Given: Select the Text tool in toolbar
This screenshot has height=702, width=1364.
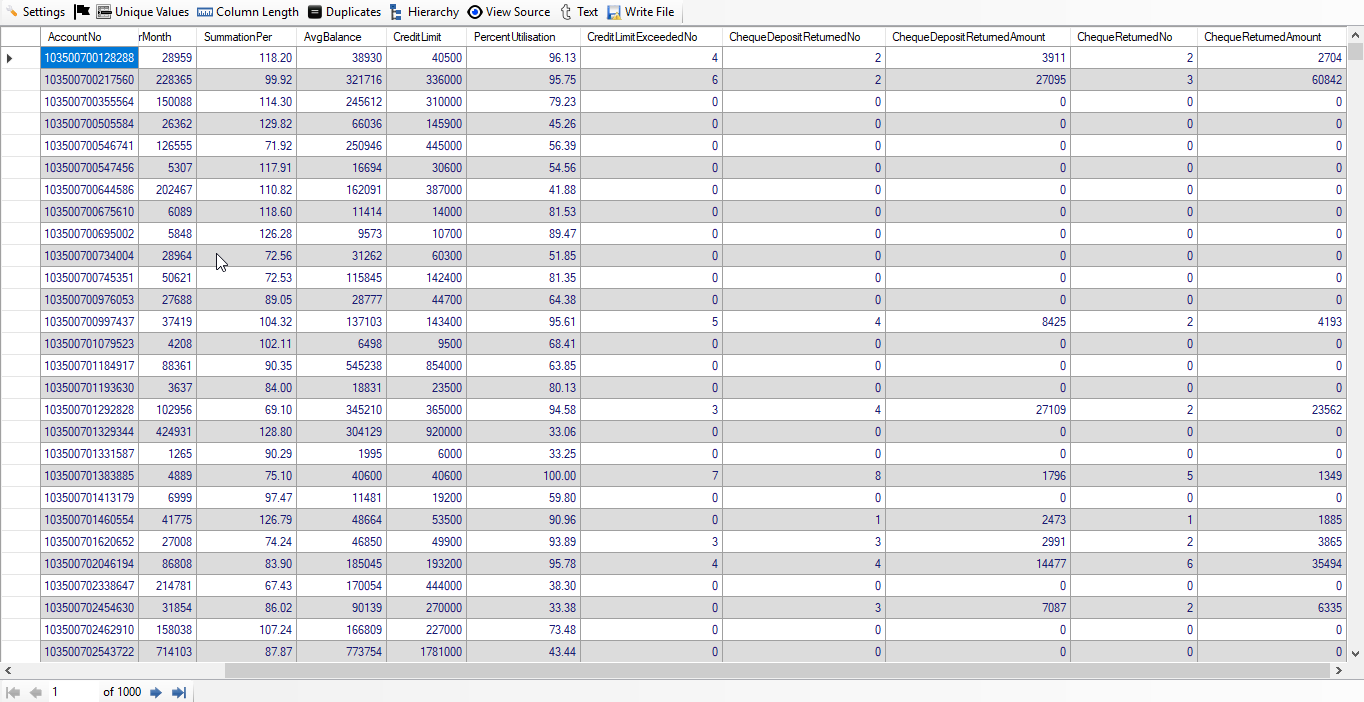Looking at the screenshot, I should pos(578,12).
